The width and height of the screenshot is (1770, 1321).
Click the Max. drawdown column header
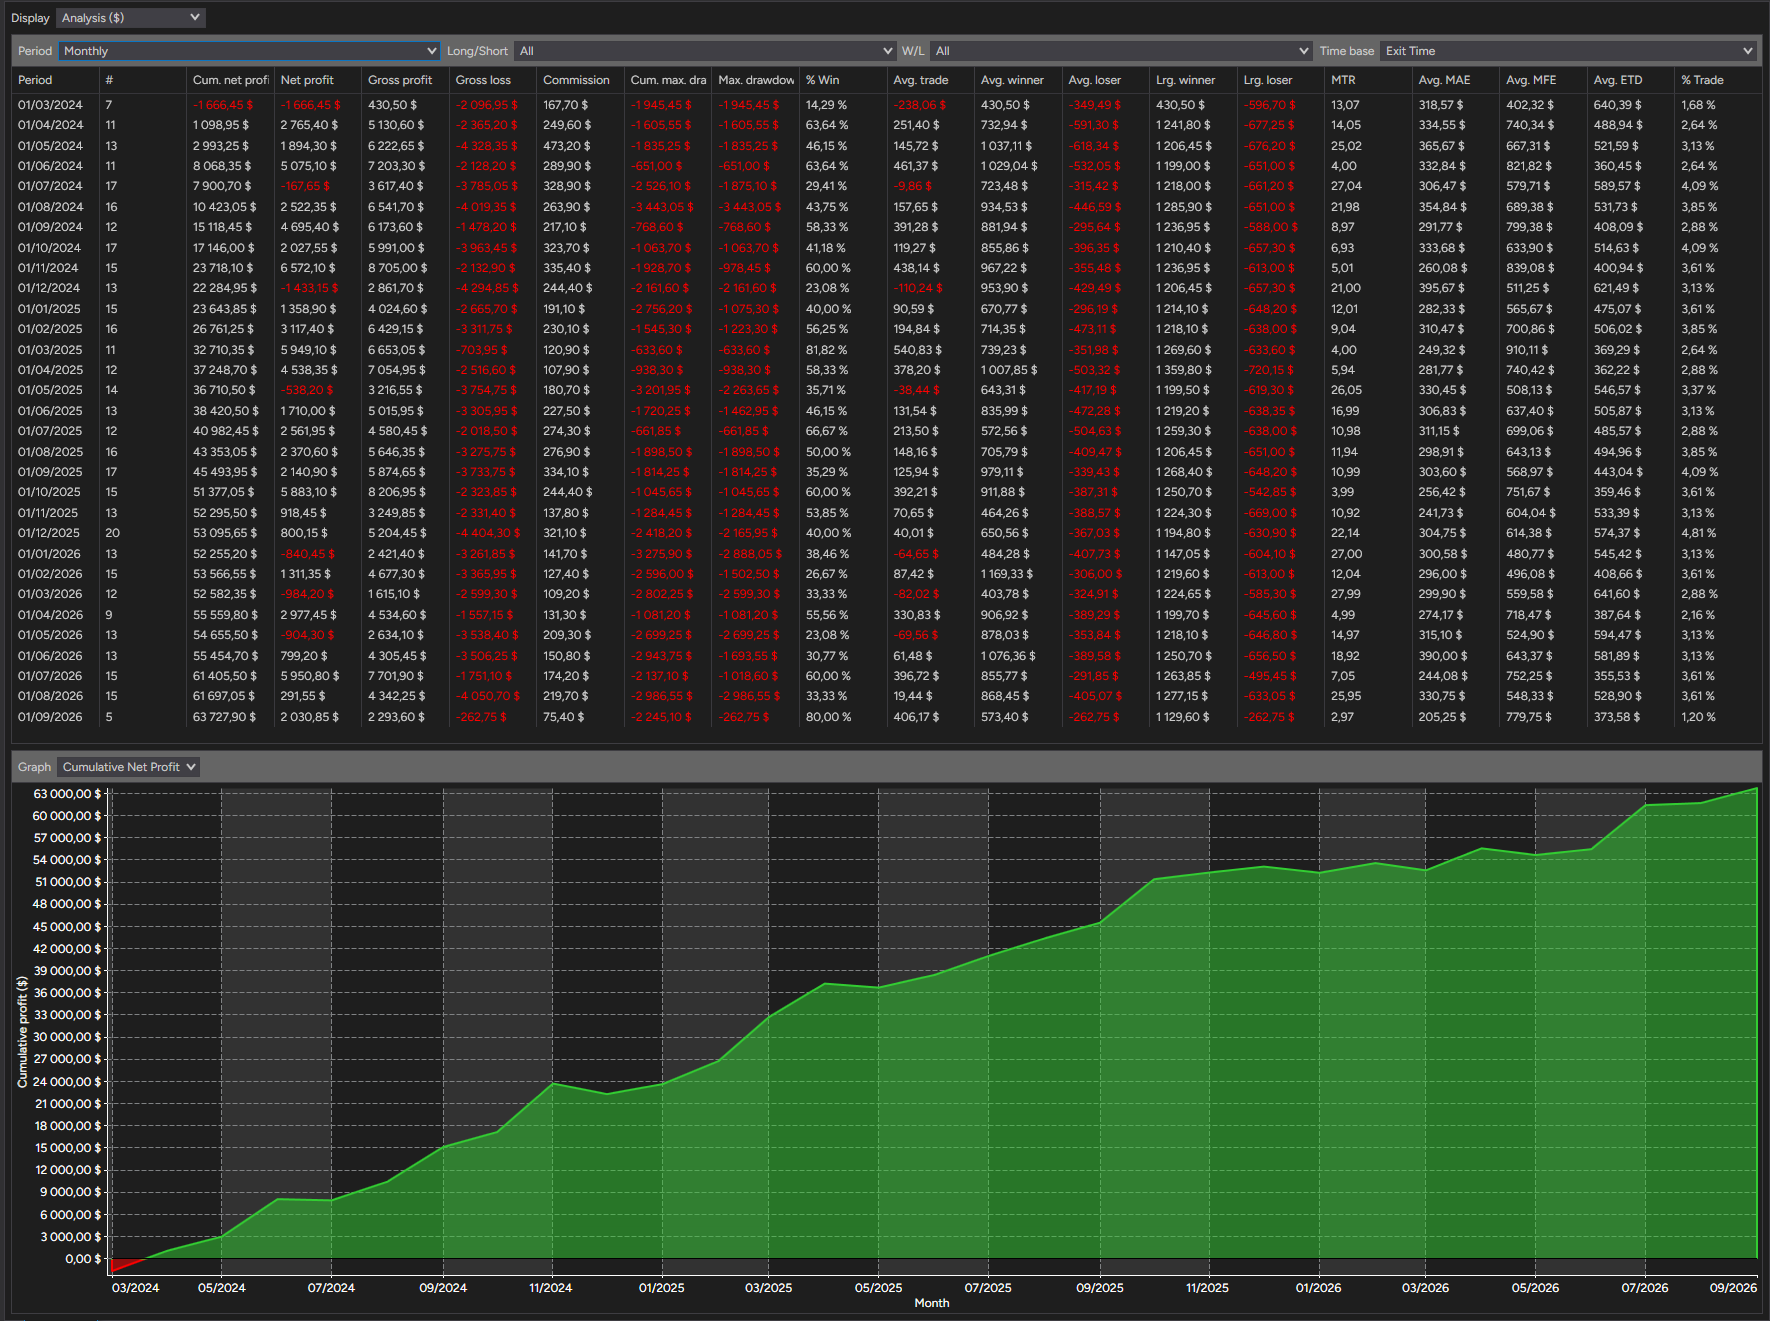pyautogui.click(x=756, y=80)
